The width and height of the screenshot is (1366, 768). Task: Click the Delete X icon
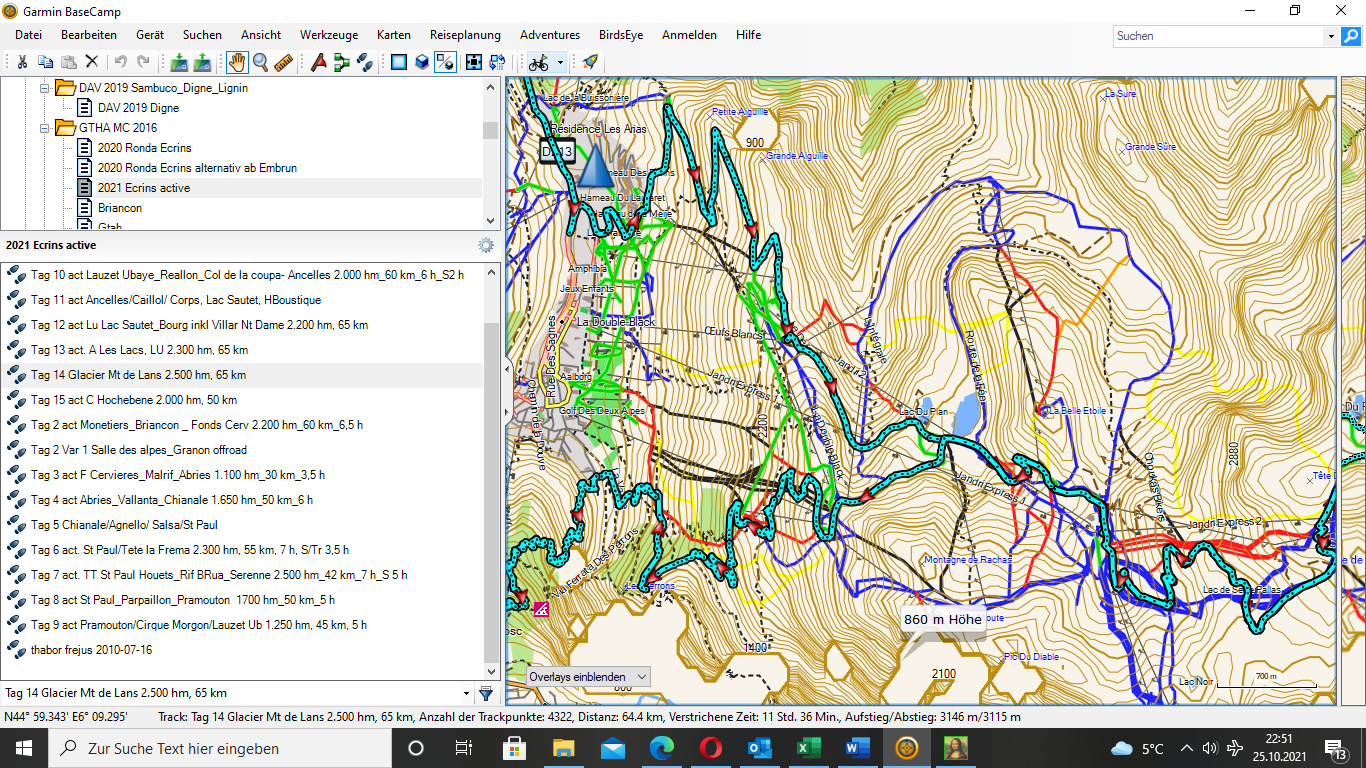[92, 62]
